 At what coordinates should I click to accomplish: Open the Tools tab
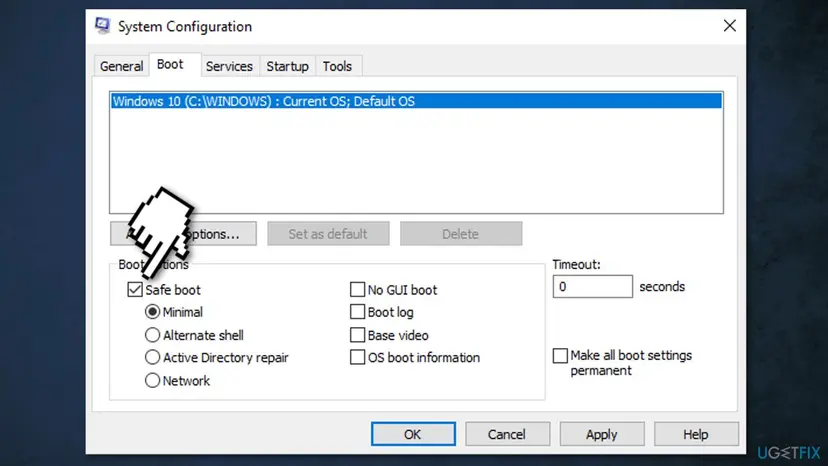[x=337, y=66]
